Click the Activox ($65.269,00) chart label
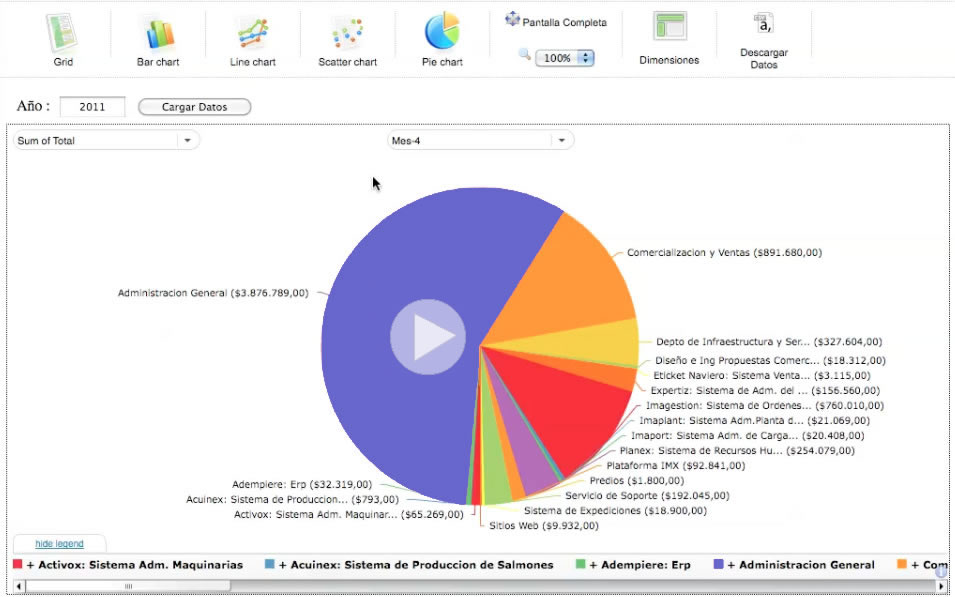This screenshot has height=597, width=955. pos(349,515)
